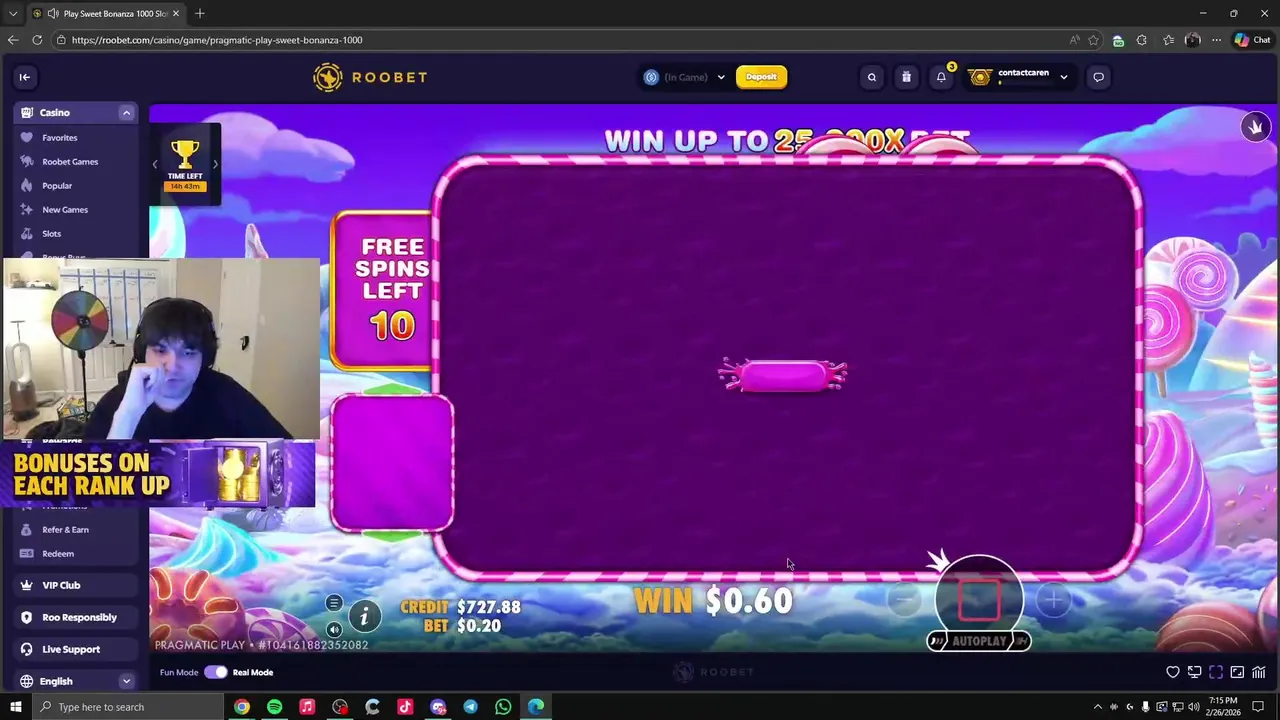Open Windows Start menu
This screenshot has width=1280, height=720.
point(15,707)
